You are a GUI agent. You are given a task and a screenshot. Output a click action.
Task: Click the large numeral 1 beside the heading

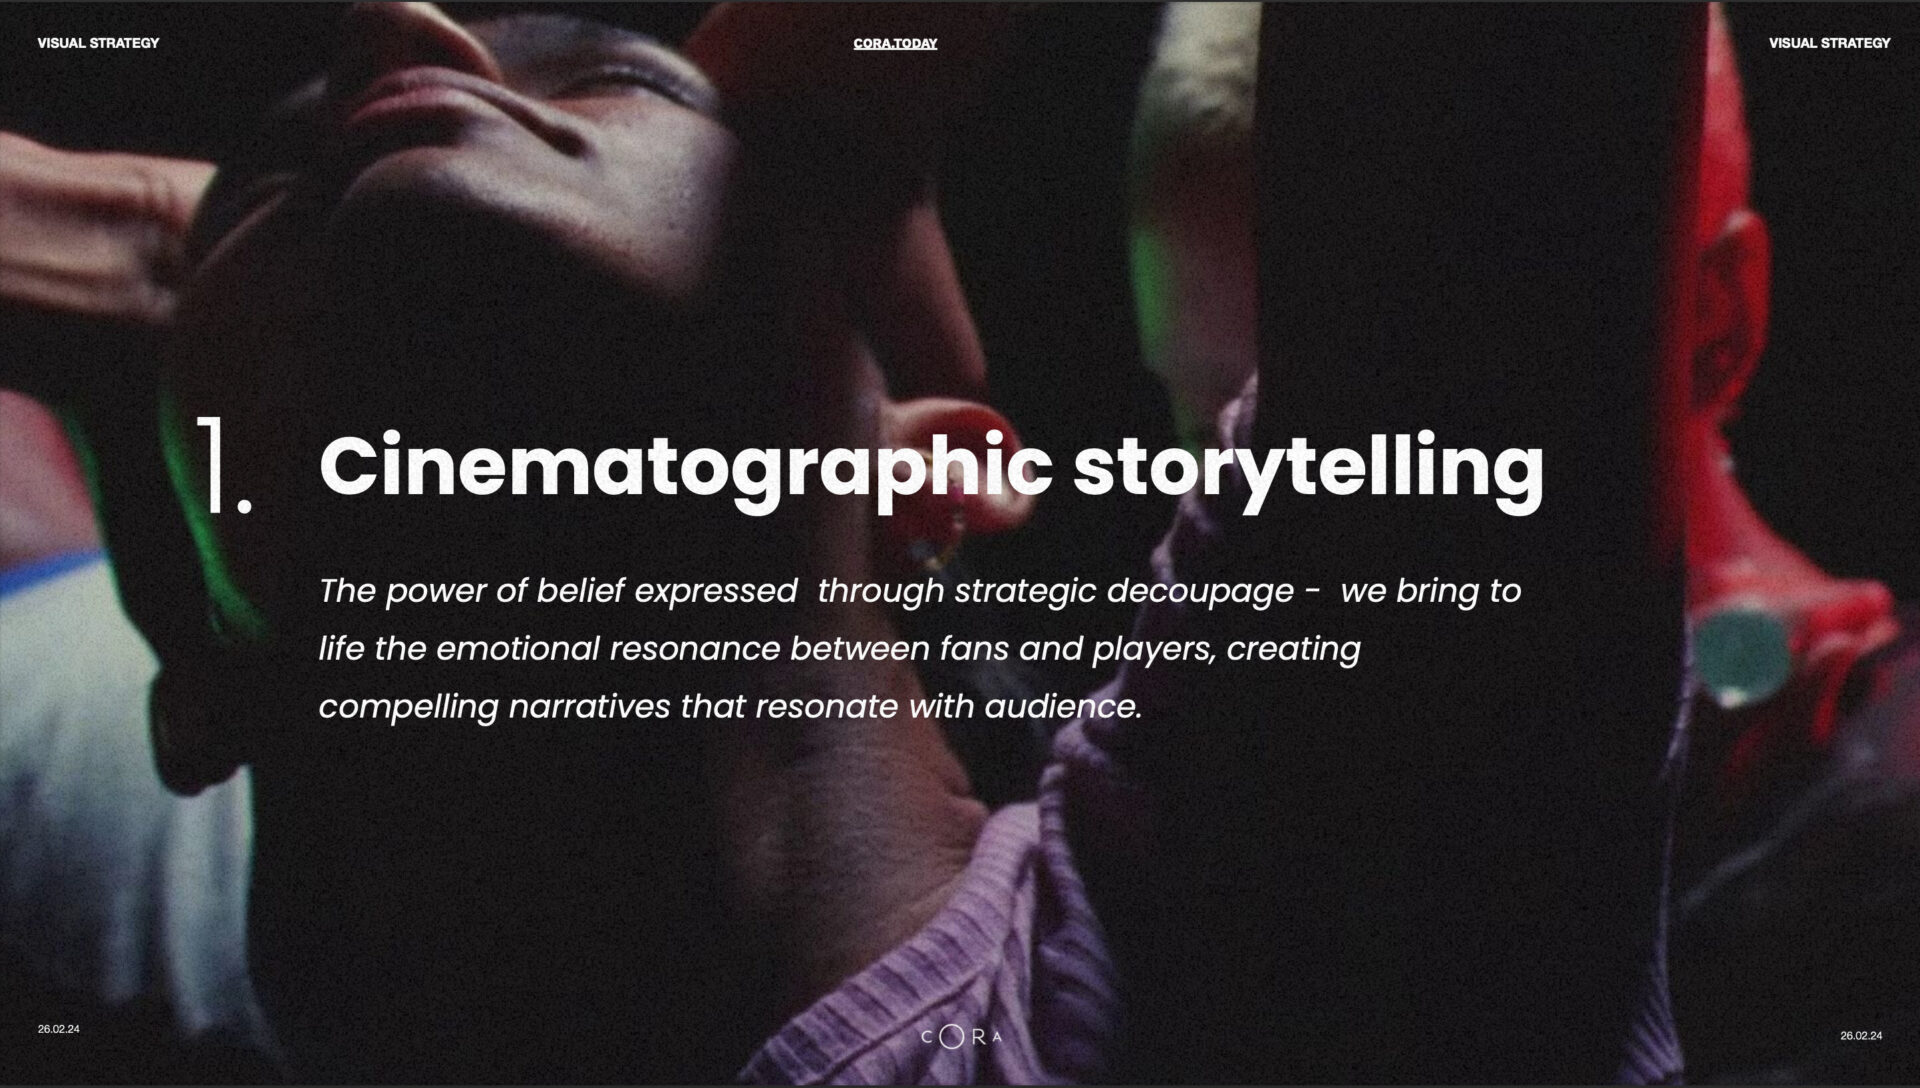(x=222, y=465)
